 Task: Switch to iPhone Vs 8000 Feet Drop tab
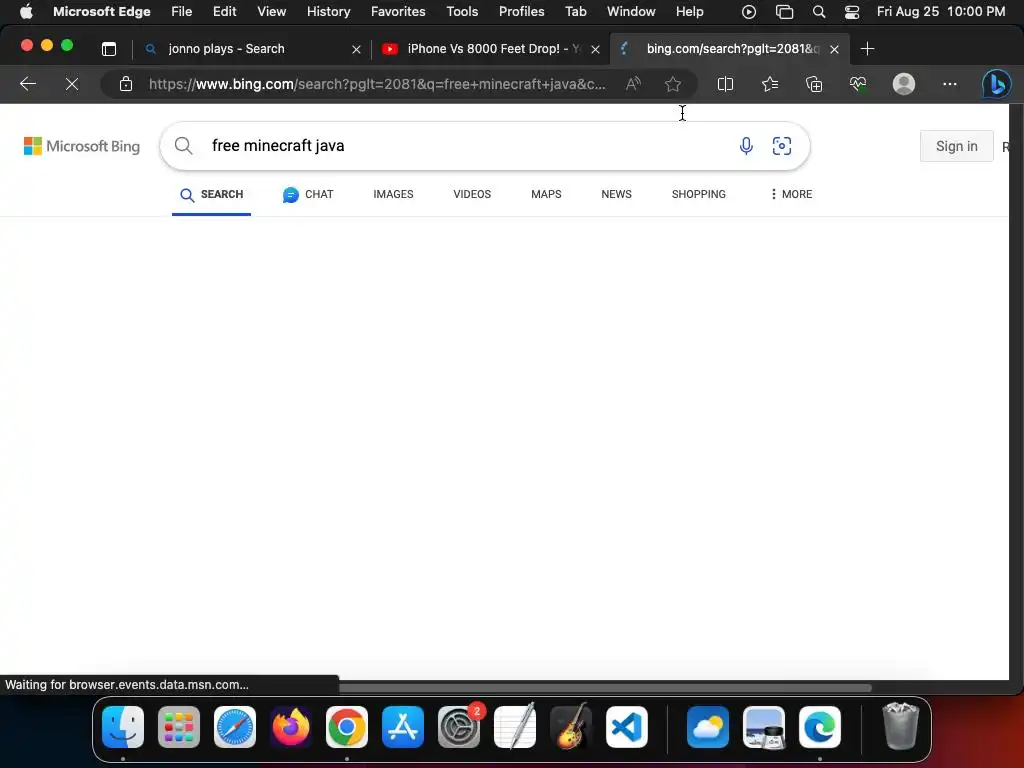(493, 49)
